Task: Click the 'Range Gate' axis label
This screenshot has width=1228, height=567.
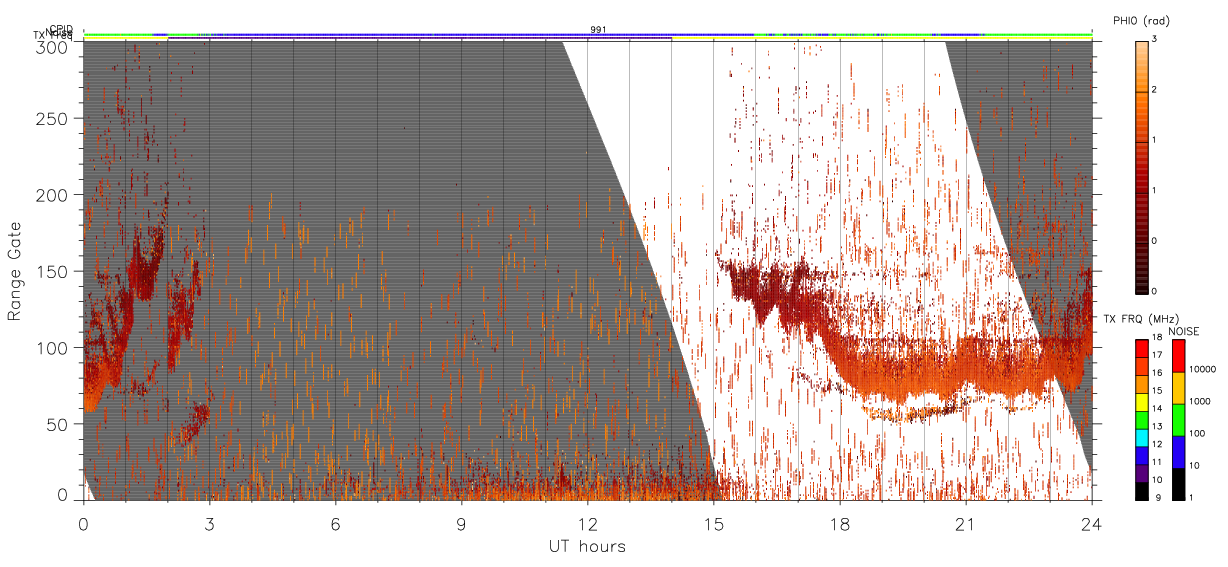Action: click(x=15, y=271)
